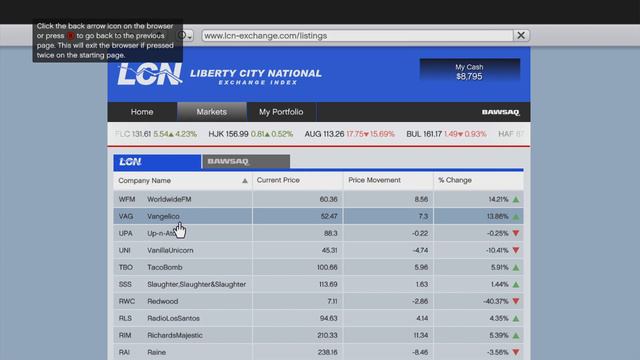The image size is (640, 360).
Task: Open the RichardsMajestic stock row
Action: [x=318, y=335]
